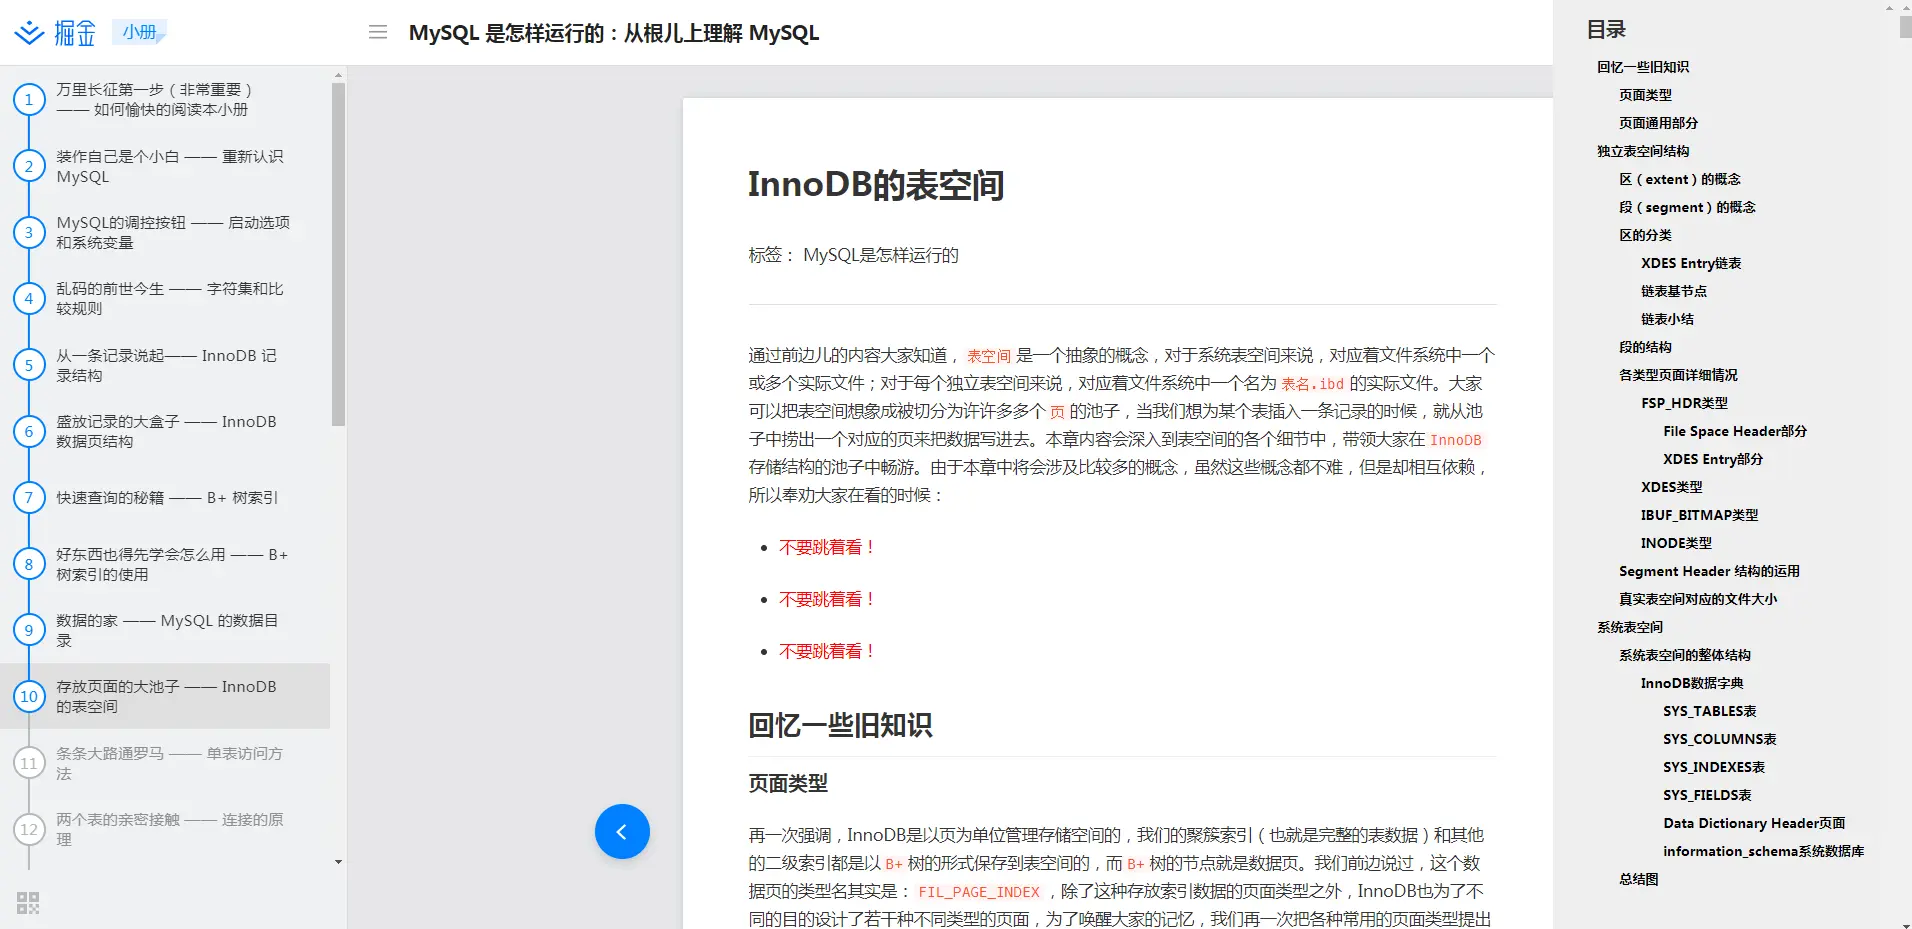
Task: Jump to XDES Entry链表 section
Action: 1691,263
